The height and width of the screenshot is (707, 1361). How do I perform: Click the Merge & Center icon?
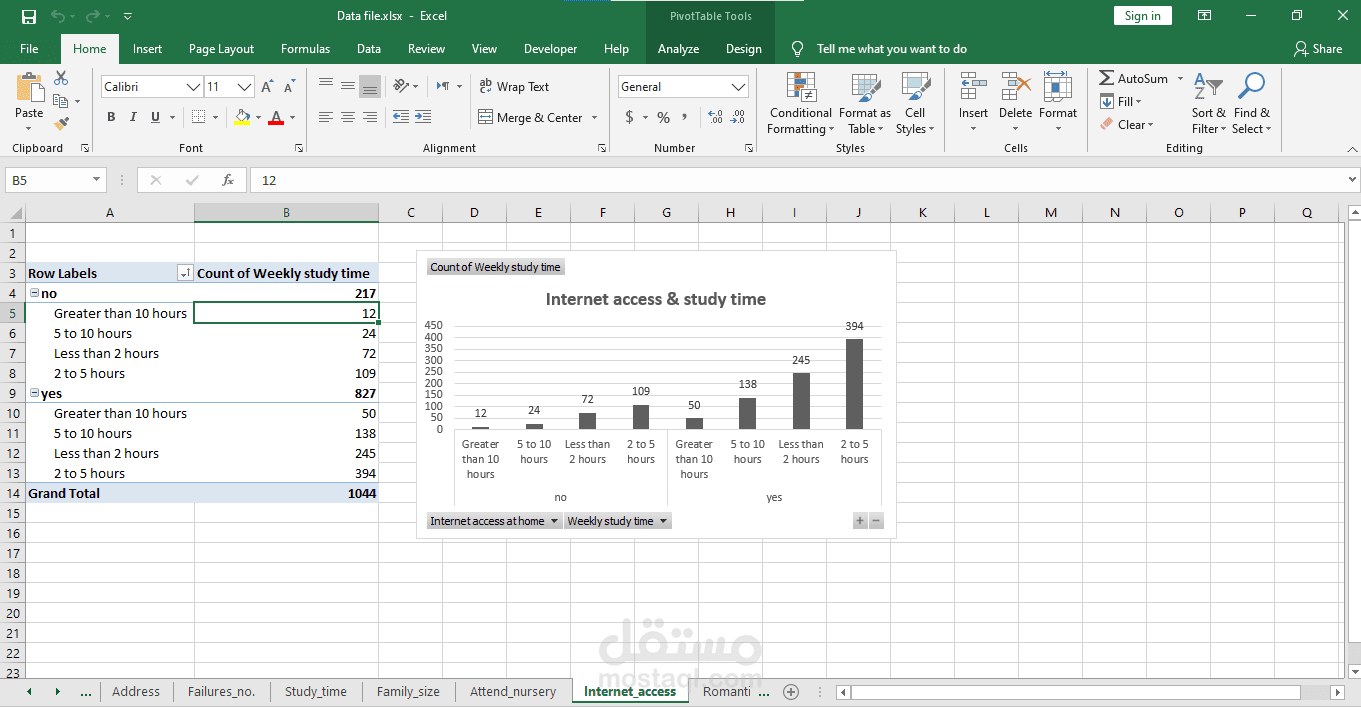pyautogui.click(x=486, y=117)
